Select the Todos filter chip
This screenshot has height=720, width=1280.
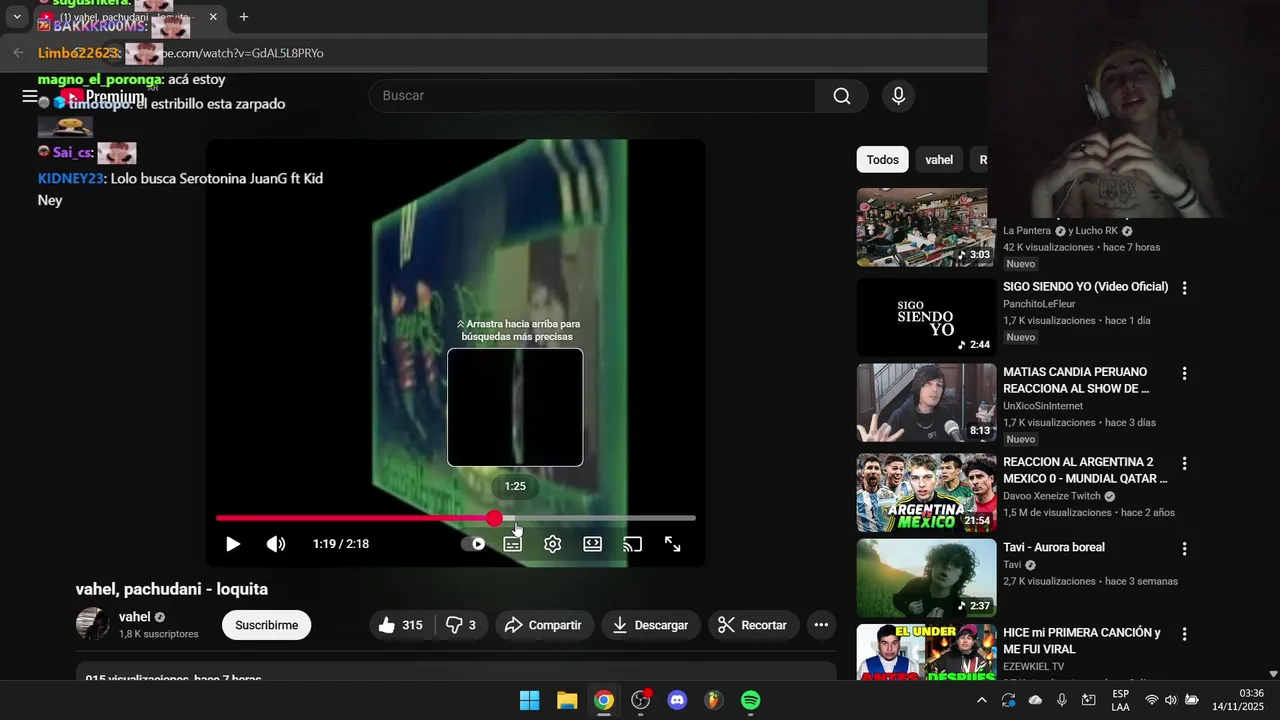point(882,160)
